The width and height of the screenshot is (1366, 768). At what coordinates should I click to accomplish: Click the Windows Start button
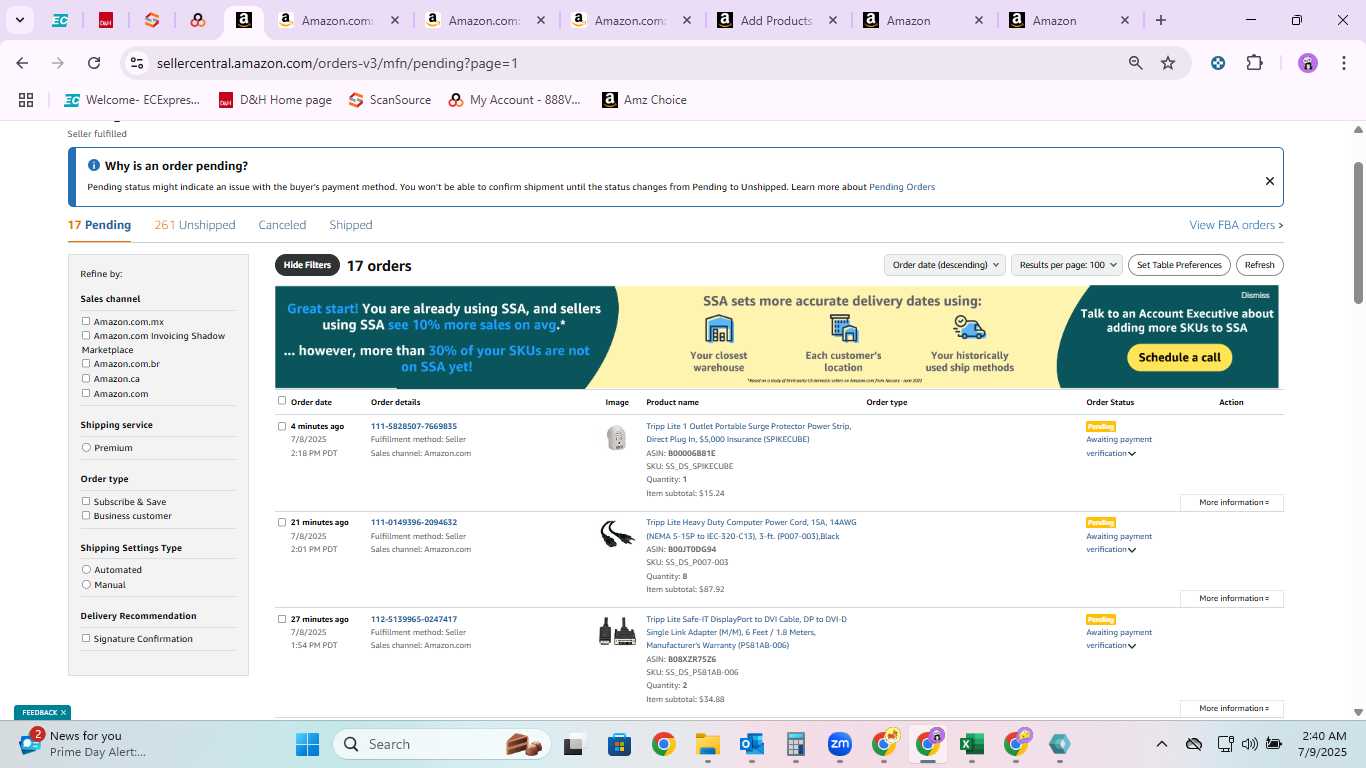point(307,744)
